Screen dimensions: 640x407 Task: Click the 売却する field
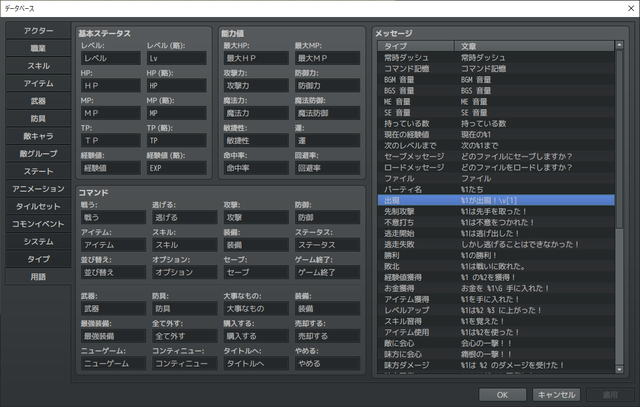coord(327,336)
